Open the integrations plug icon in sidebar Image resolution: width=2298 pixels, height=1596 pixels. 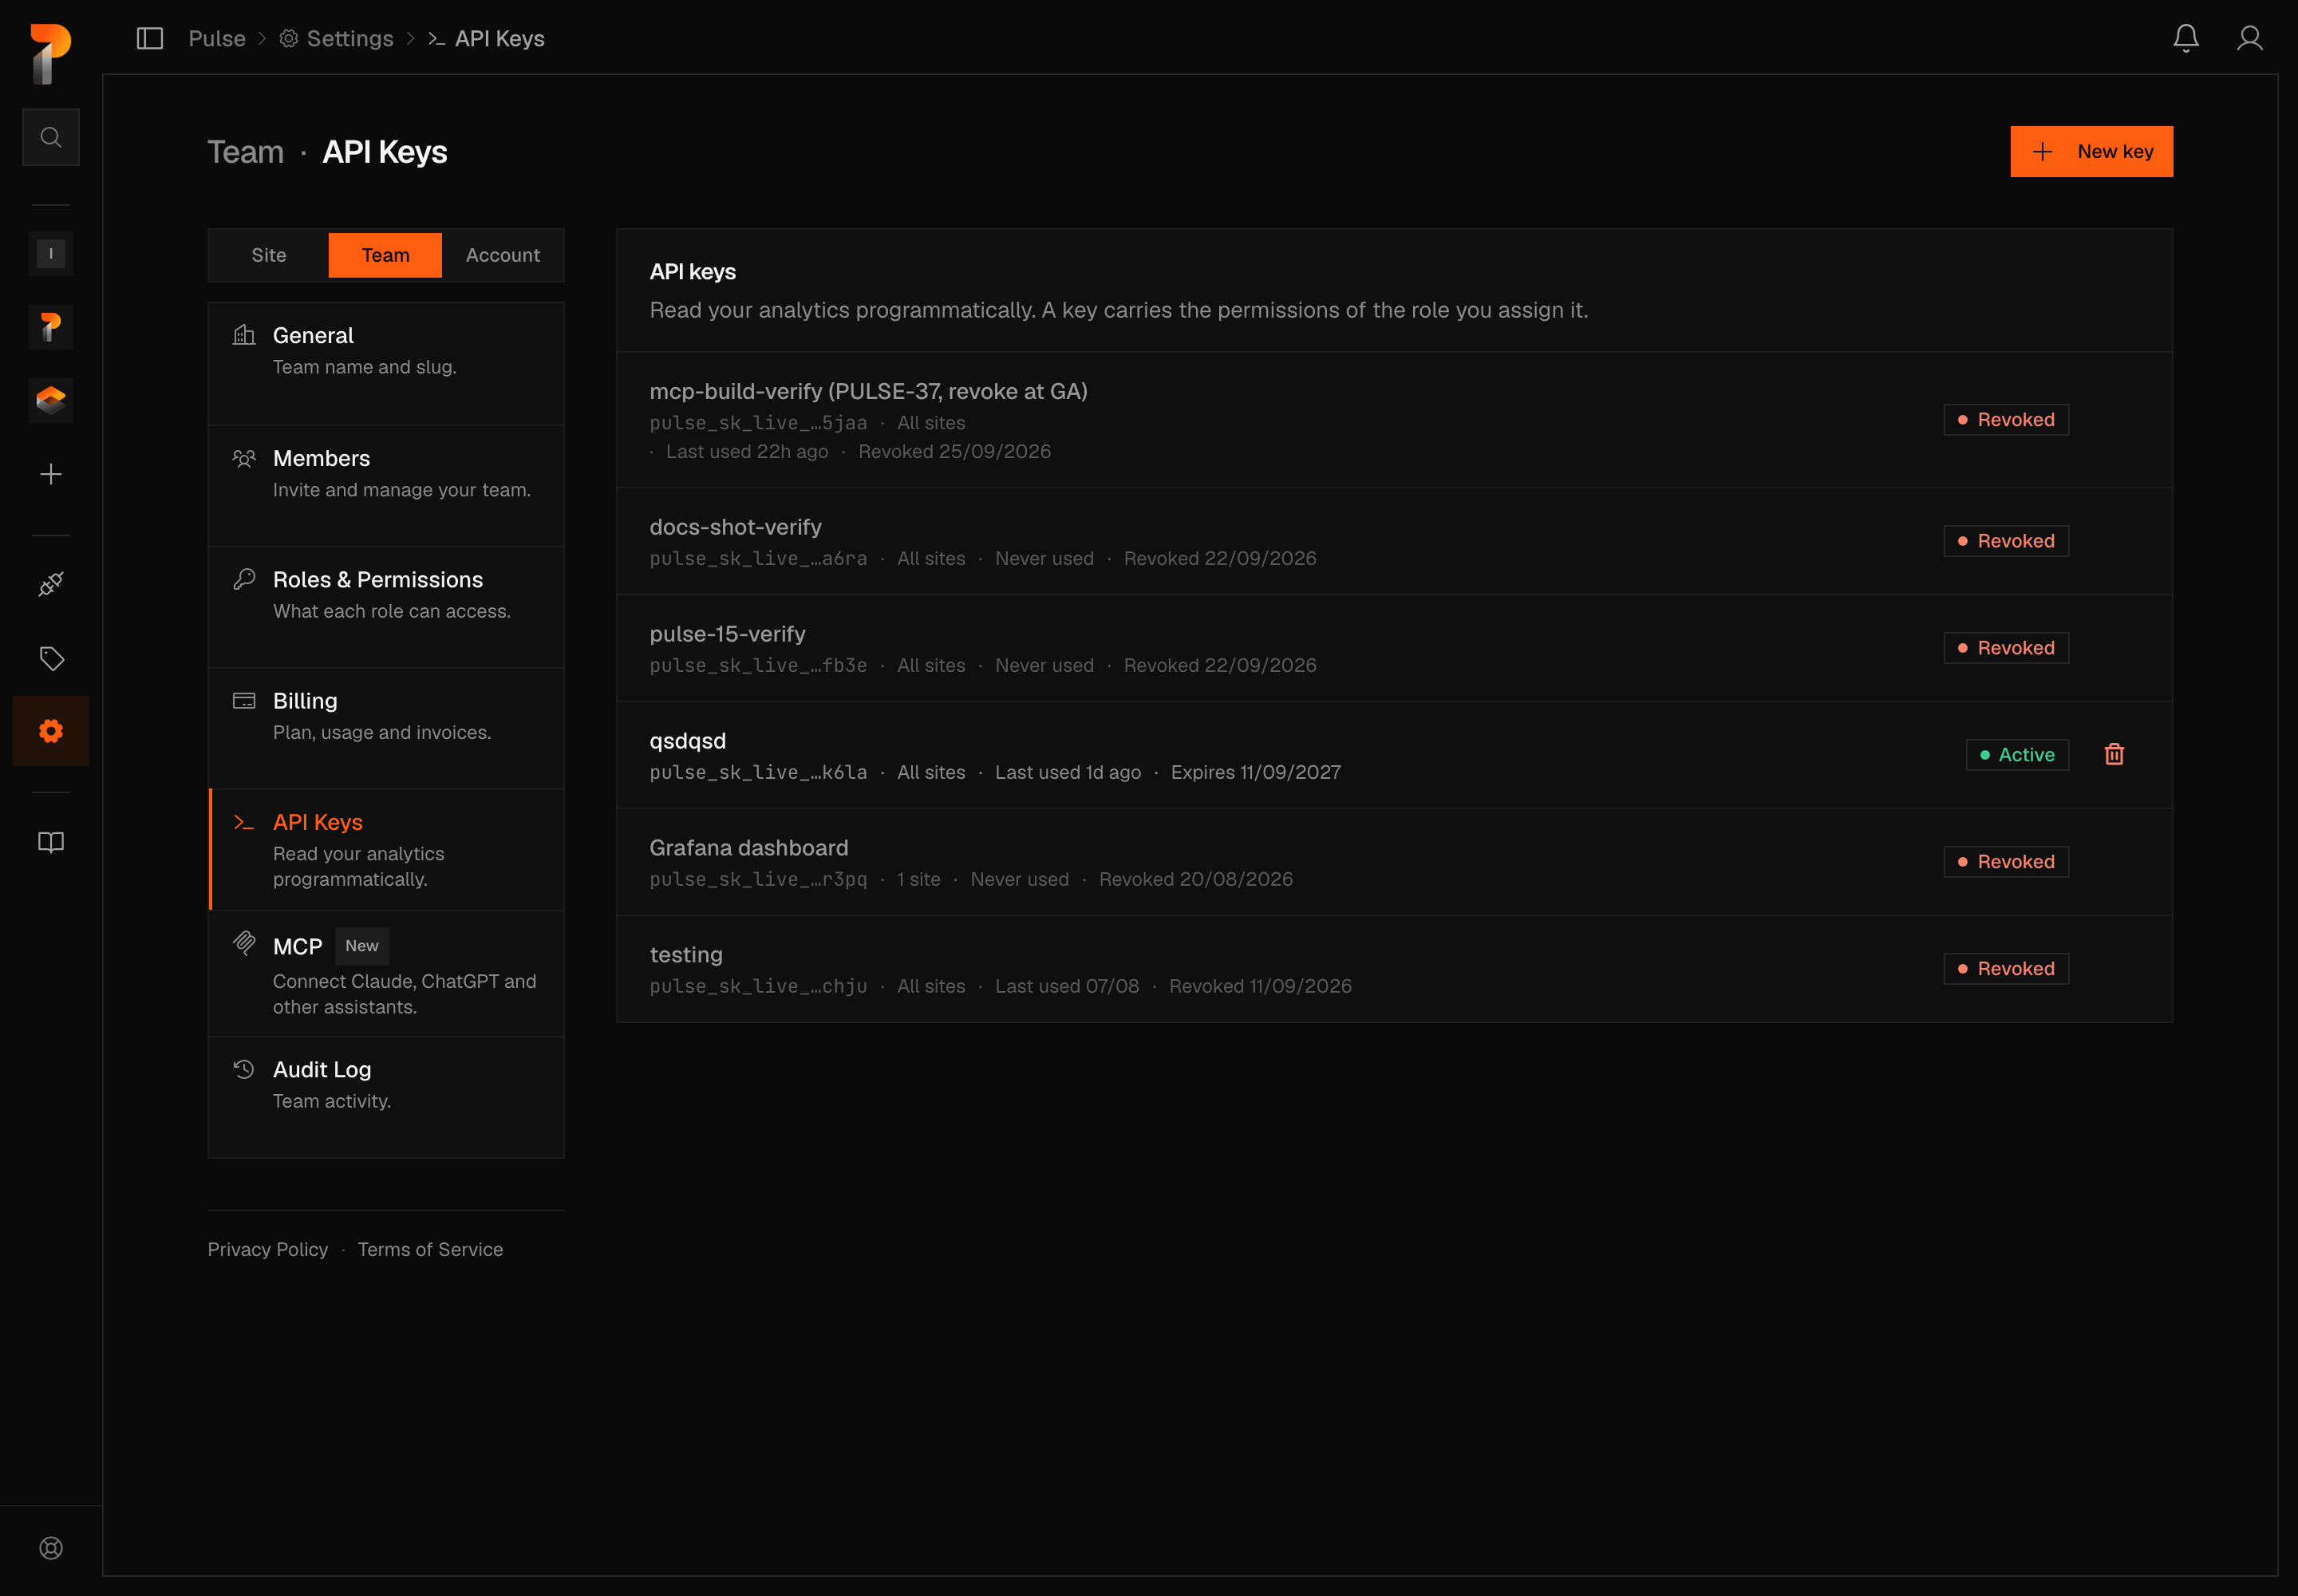[x=51, y=584]
